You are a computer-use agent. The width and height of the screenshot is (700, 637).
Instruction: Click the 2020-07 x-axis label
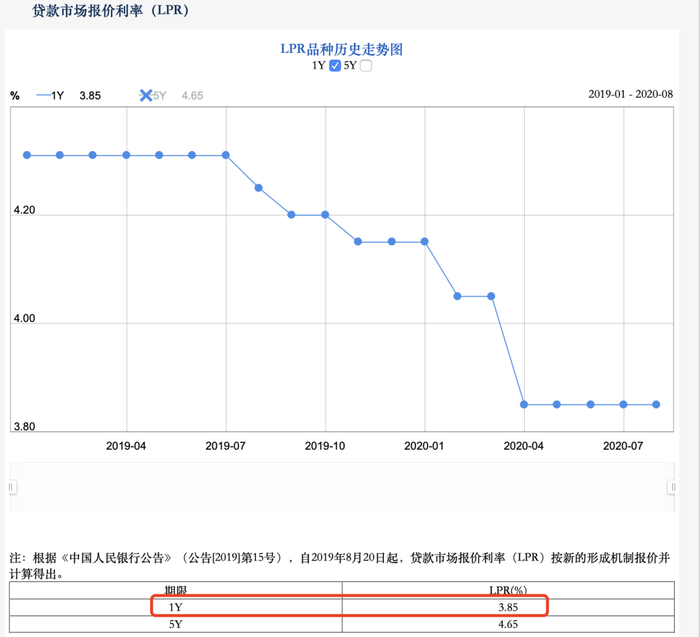623,446
